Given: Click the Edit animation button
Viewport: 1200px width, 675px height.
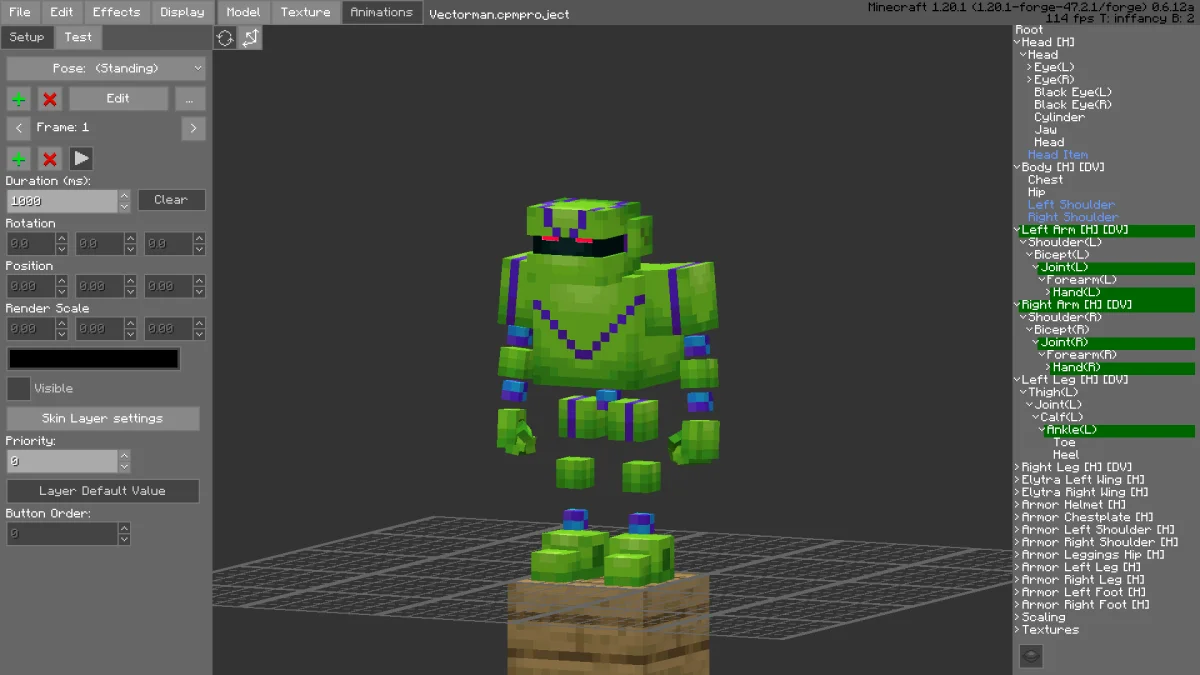Looking at the screenshot, I should pos(118,99).
